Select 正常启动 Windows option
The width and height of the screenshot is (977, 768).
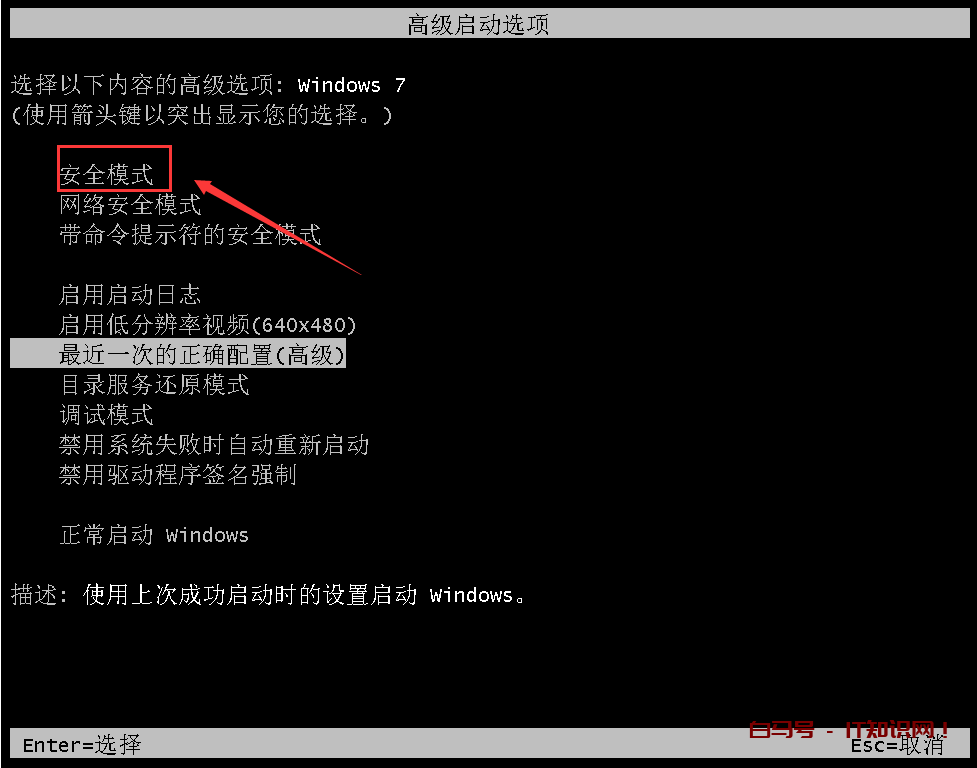click(x=154, y=534)
